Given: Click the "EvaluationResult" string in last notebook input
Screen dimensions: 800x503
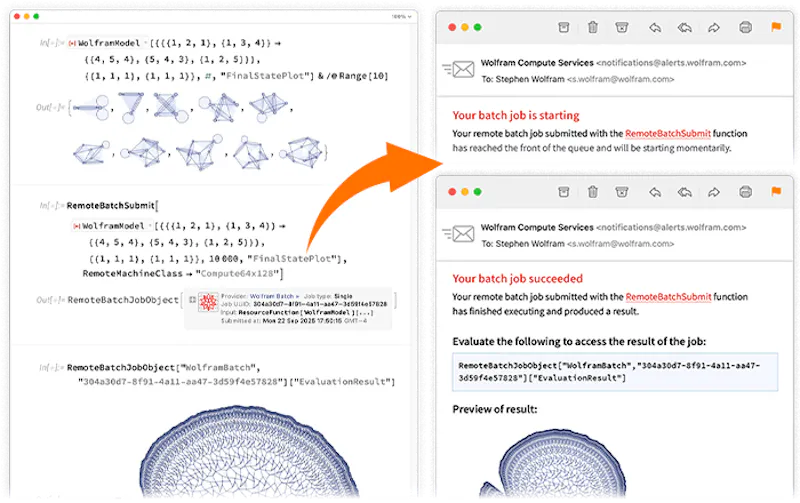Looking at the screenshot, I should click(x=345, y=382).
